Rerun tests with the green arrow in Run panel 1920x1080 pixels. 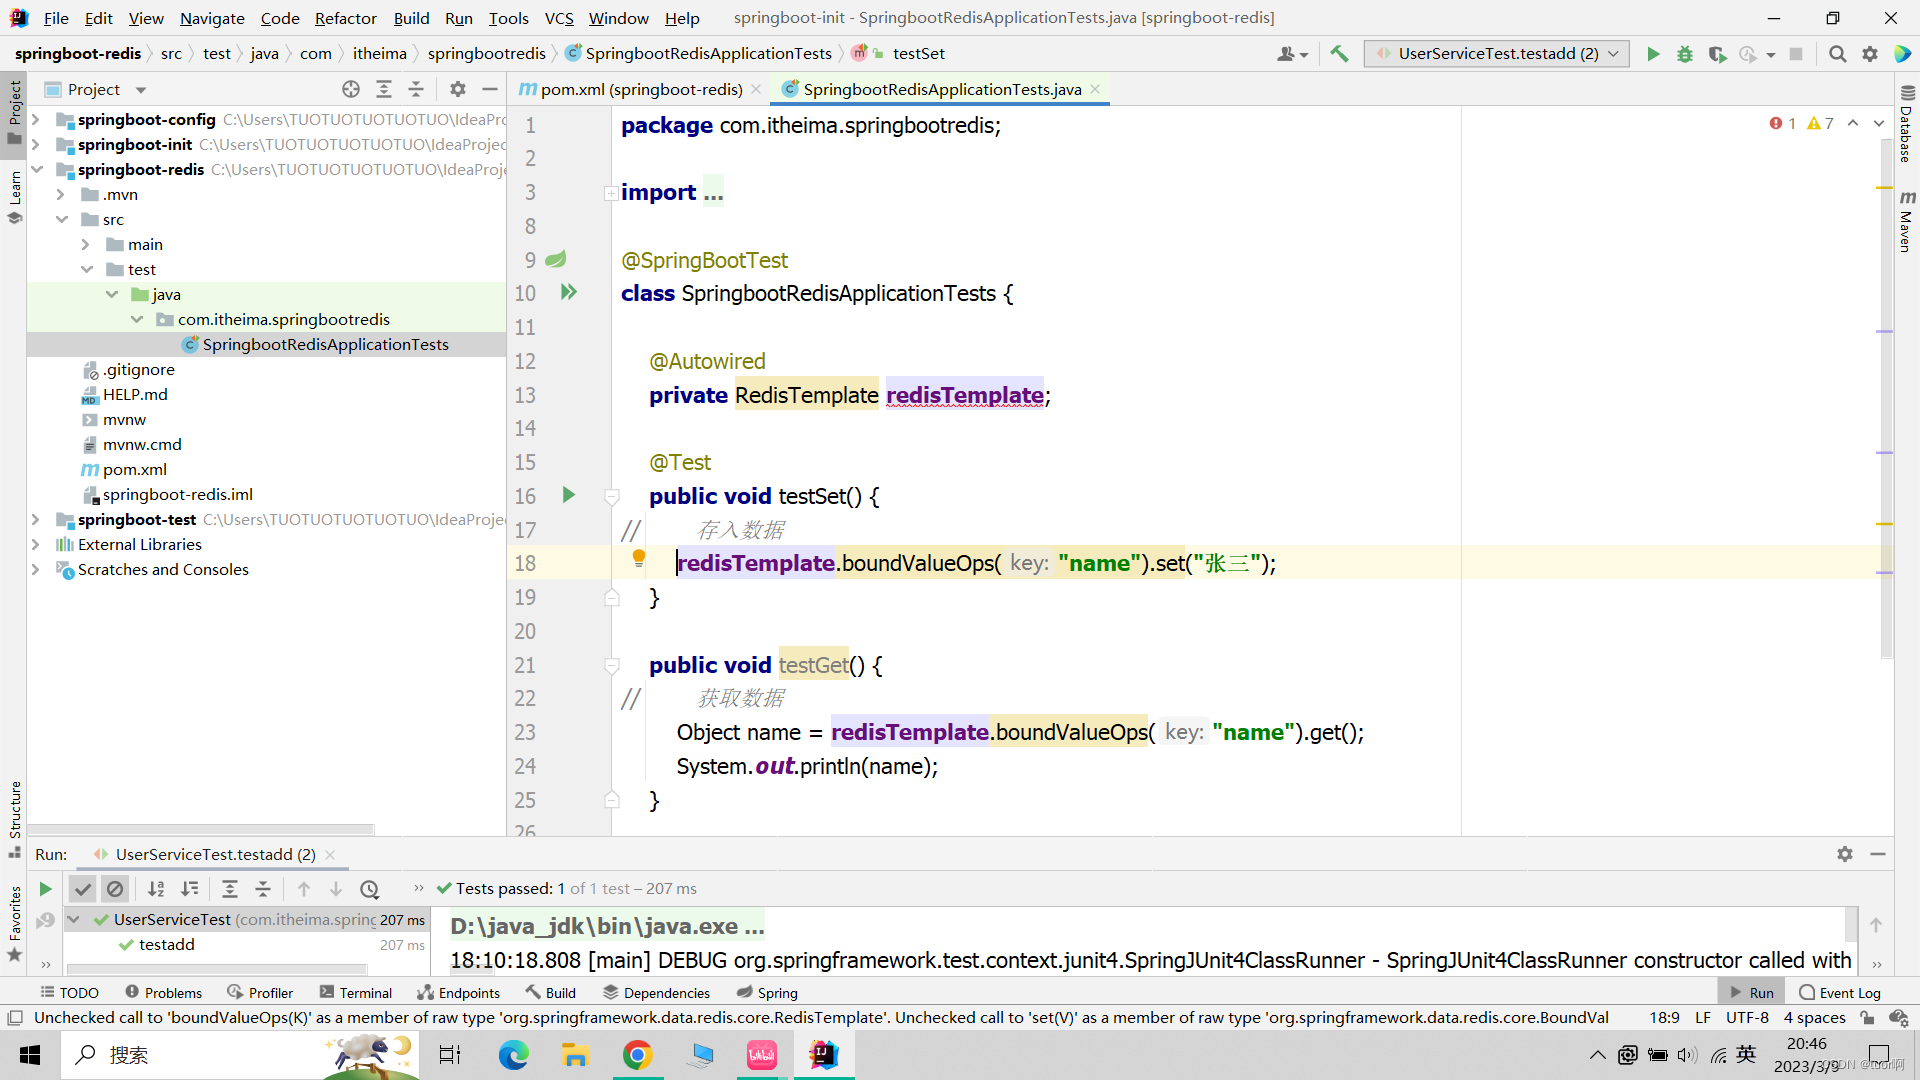coord(44,888)
